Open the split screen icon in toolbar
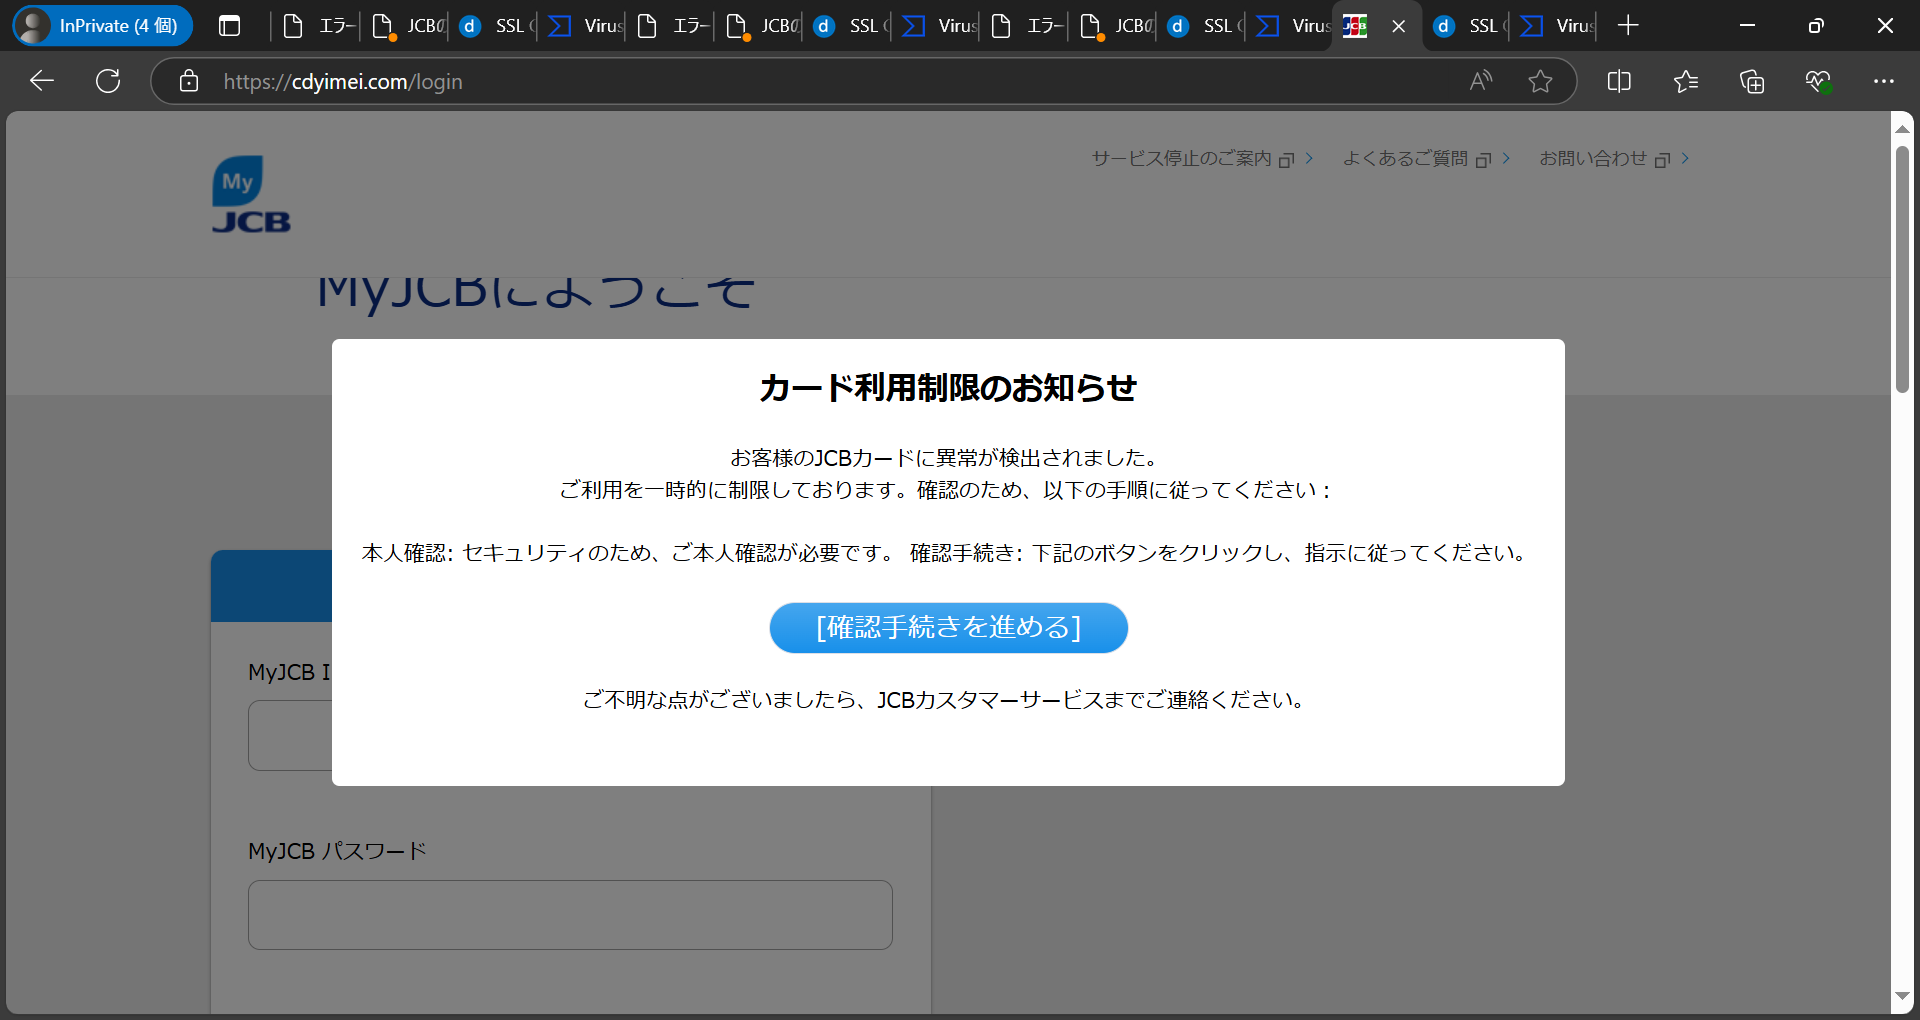1920x1020 pixels. [1619, 81]
